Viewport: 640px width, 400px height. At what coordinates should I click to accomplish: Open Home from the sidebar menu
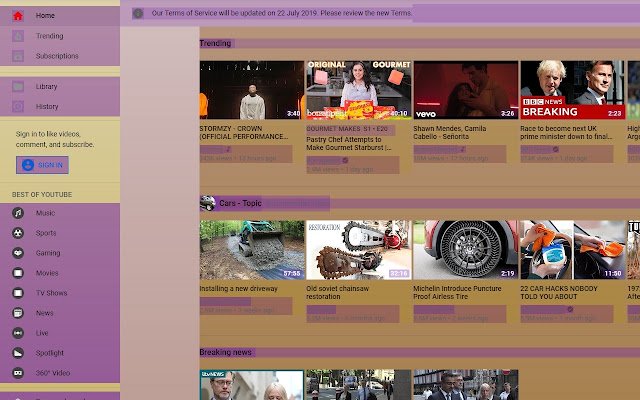[60, 16]
